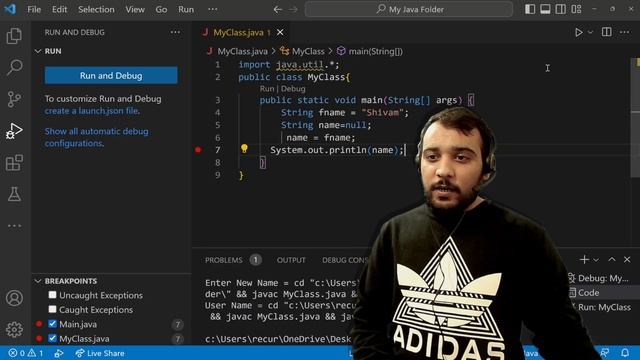The image size is (640, 360).
Task: Toggle the bottom panel layout
Action: click(545, 9)
